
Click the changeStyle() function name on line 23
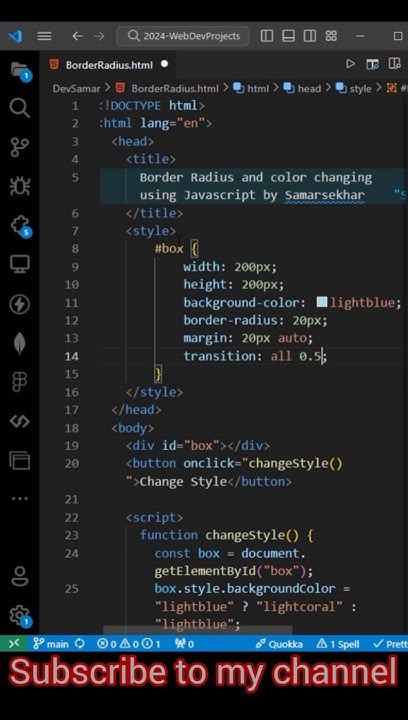pos(252,535)
